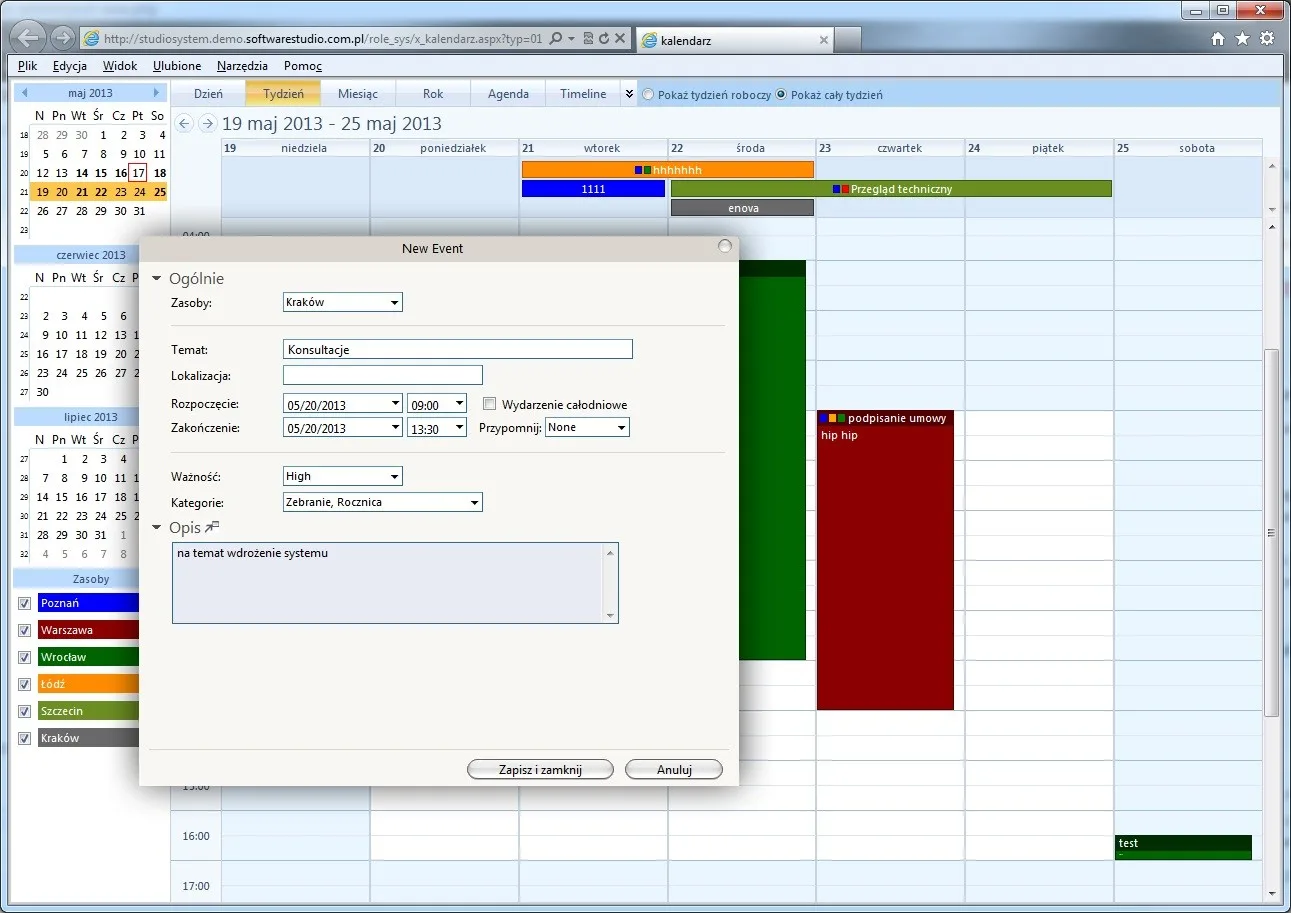Refresh page using address bar icon
The image size is (1291, 913).
604,39
